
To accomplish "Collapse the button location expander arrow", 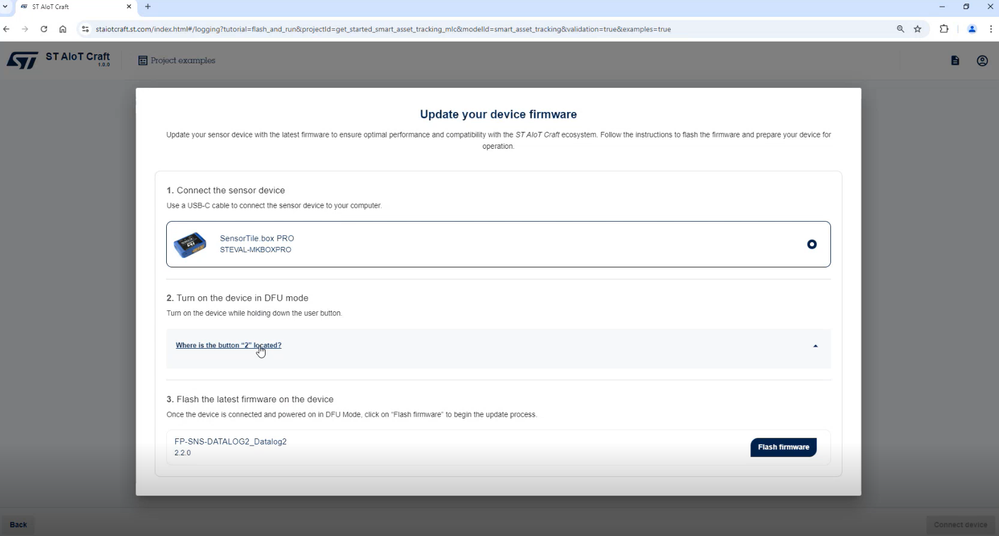I will (x=816, y=346).
